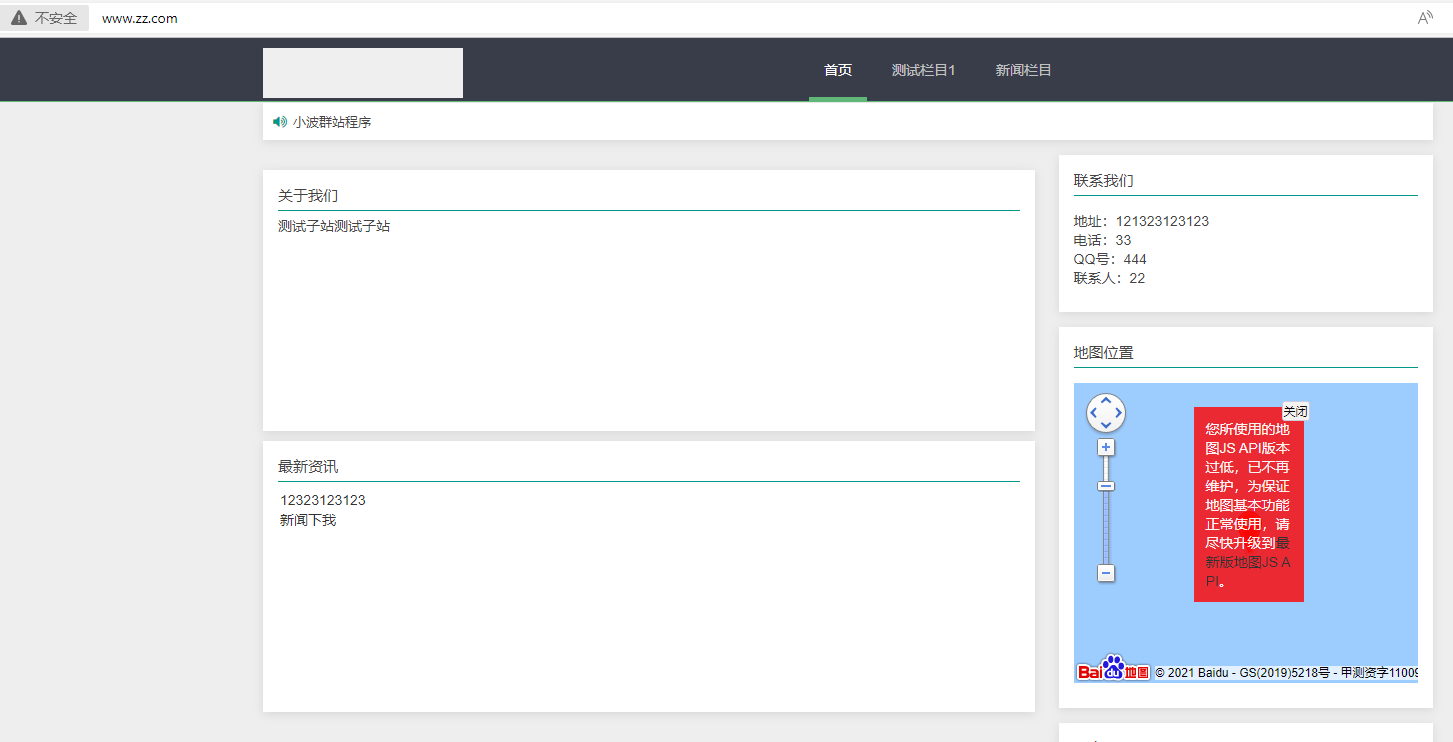Follow the 最新版地图JS API link
The height and width of the screenshot is (742, 1453).
tap(1248, 562)
